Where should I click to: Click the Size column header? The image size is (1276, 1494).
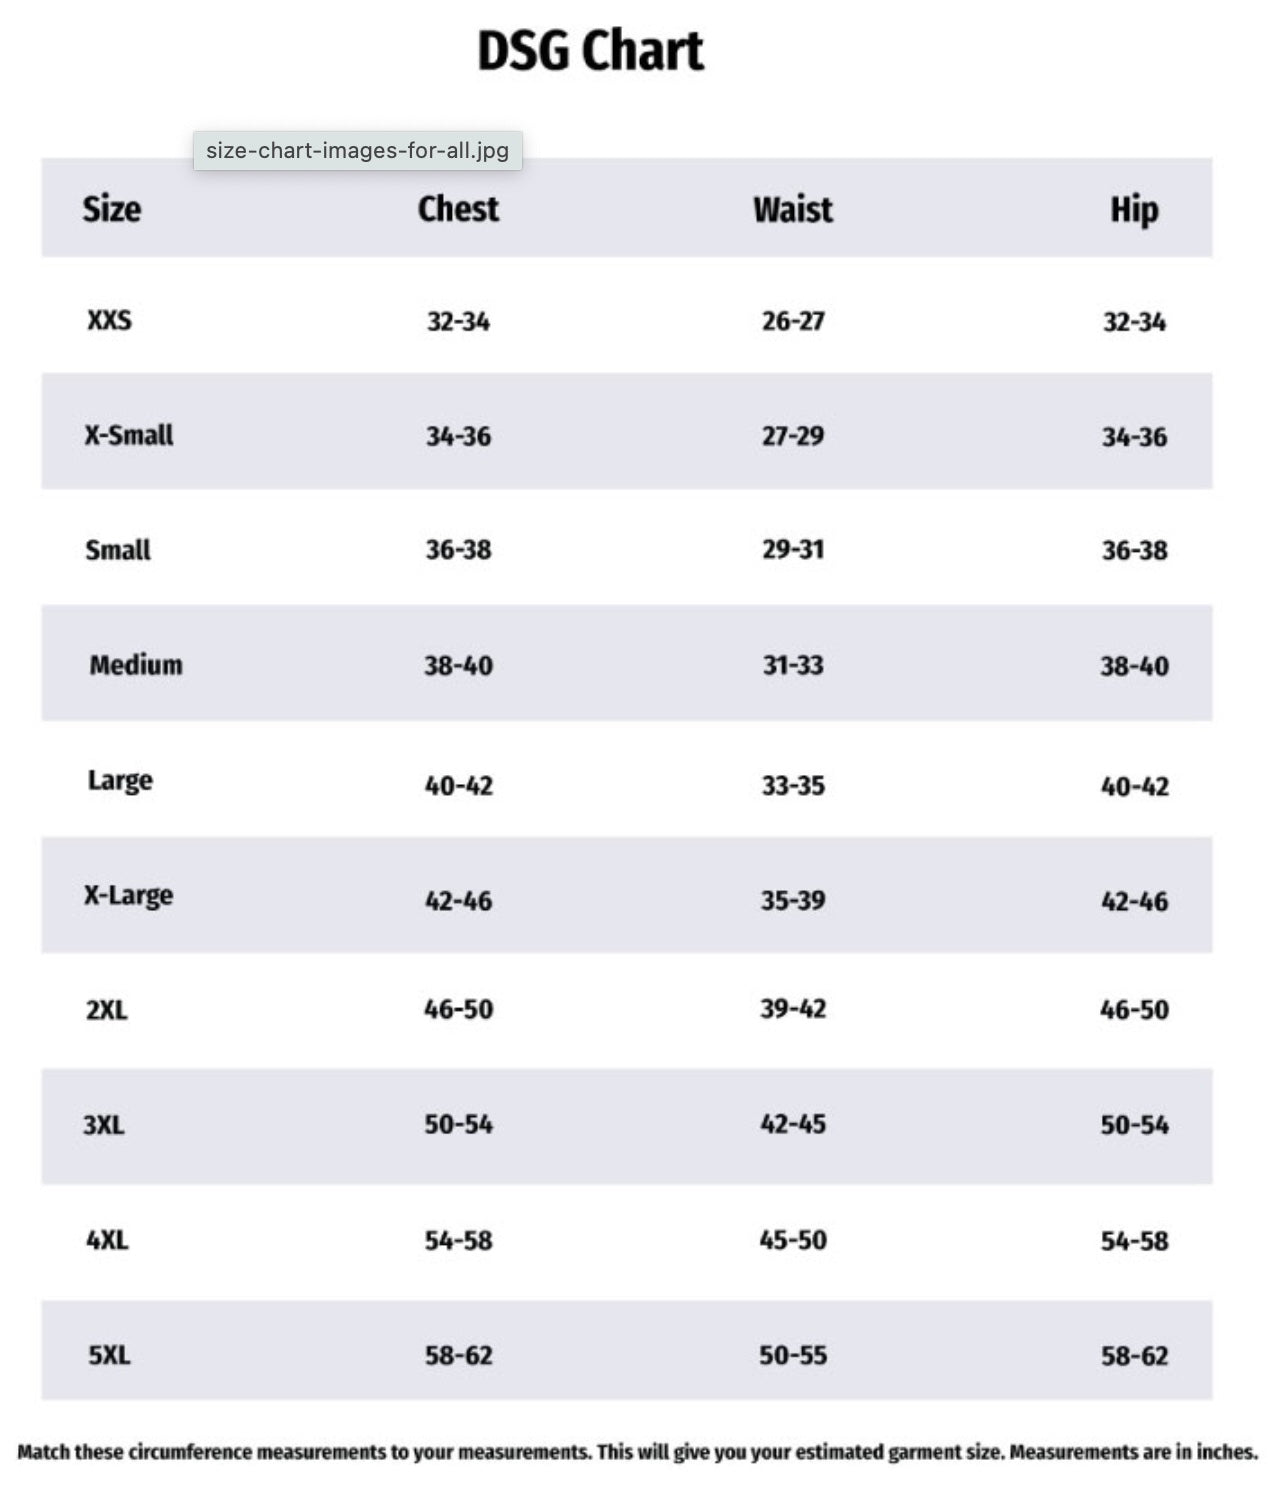(111, 209)
